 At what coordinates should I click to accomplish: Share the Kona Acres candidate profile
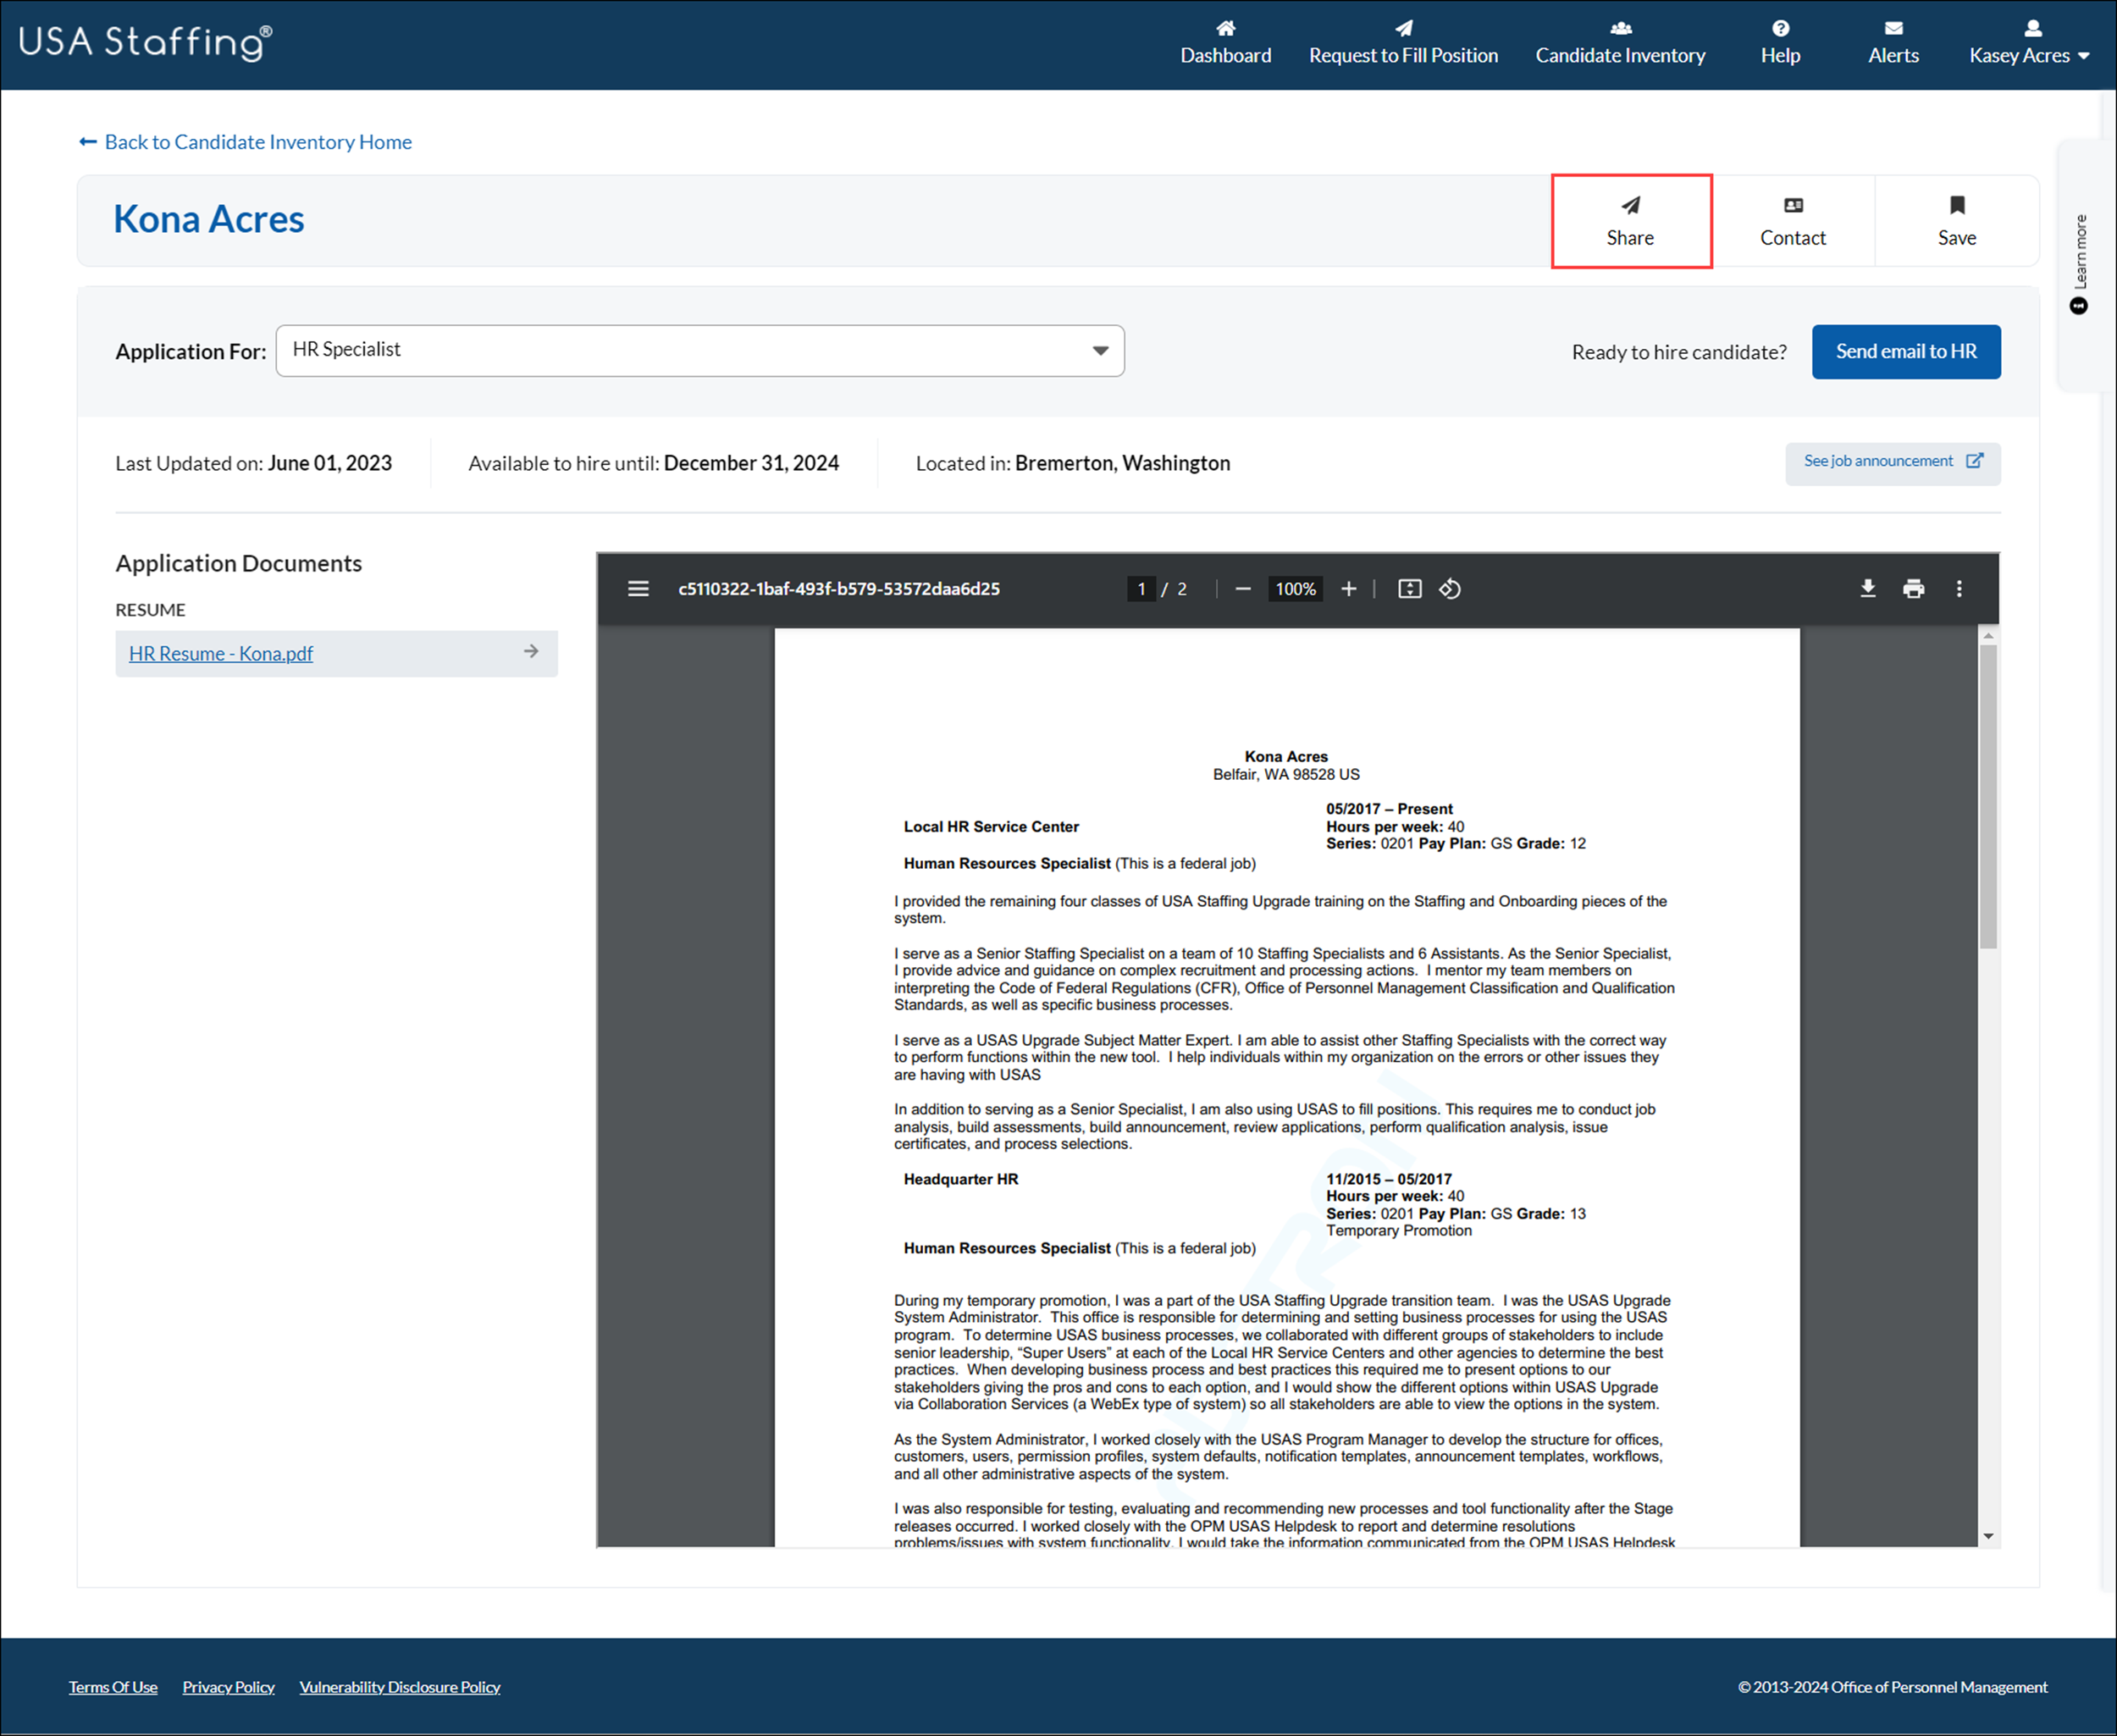coord(1631,220)
